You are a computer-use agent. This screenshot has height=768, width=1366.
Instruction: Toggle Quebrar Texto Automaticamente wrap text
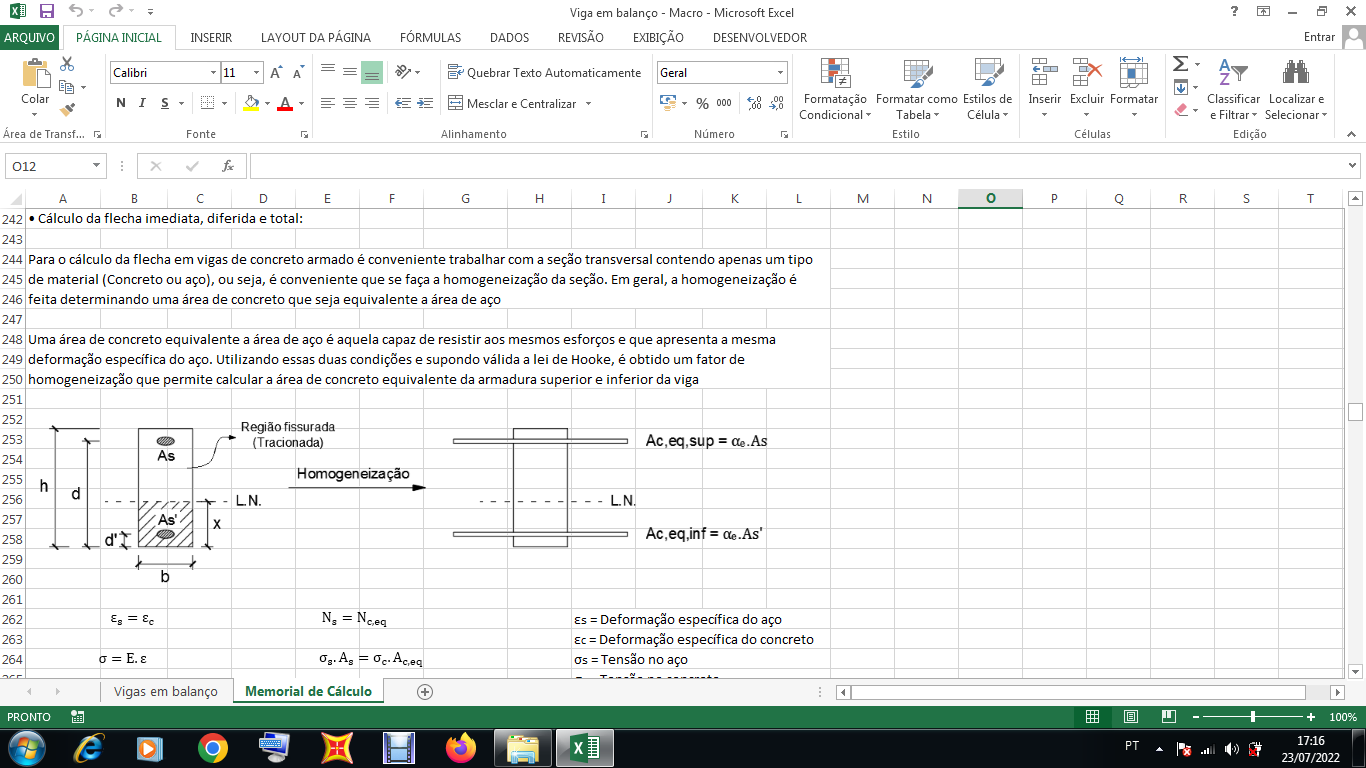545,72
